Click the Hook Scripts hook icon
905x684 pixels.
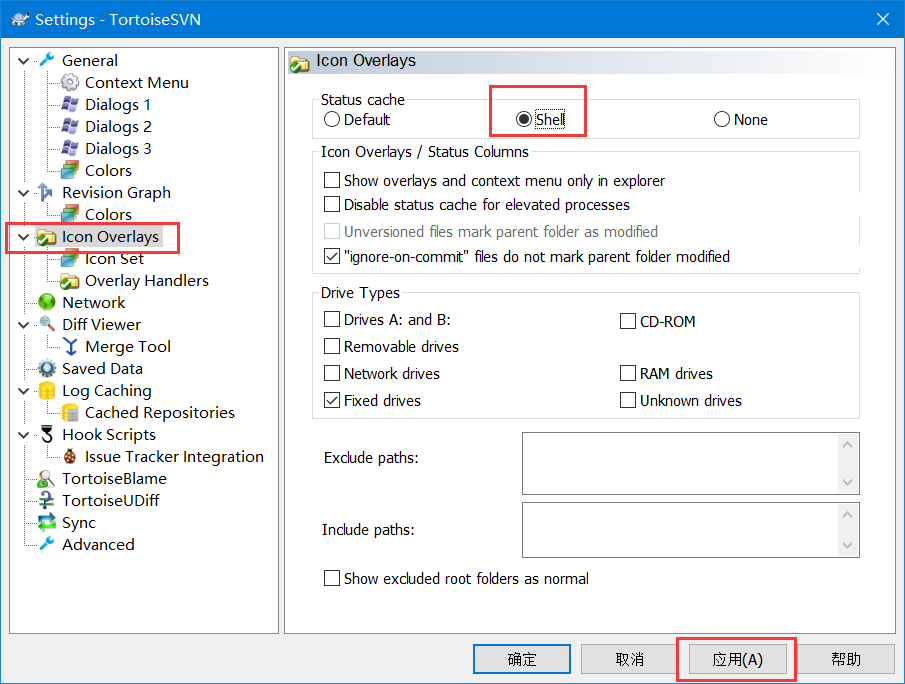click(47, 435)
